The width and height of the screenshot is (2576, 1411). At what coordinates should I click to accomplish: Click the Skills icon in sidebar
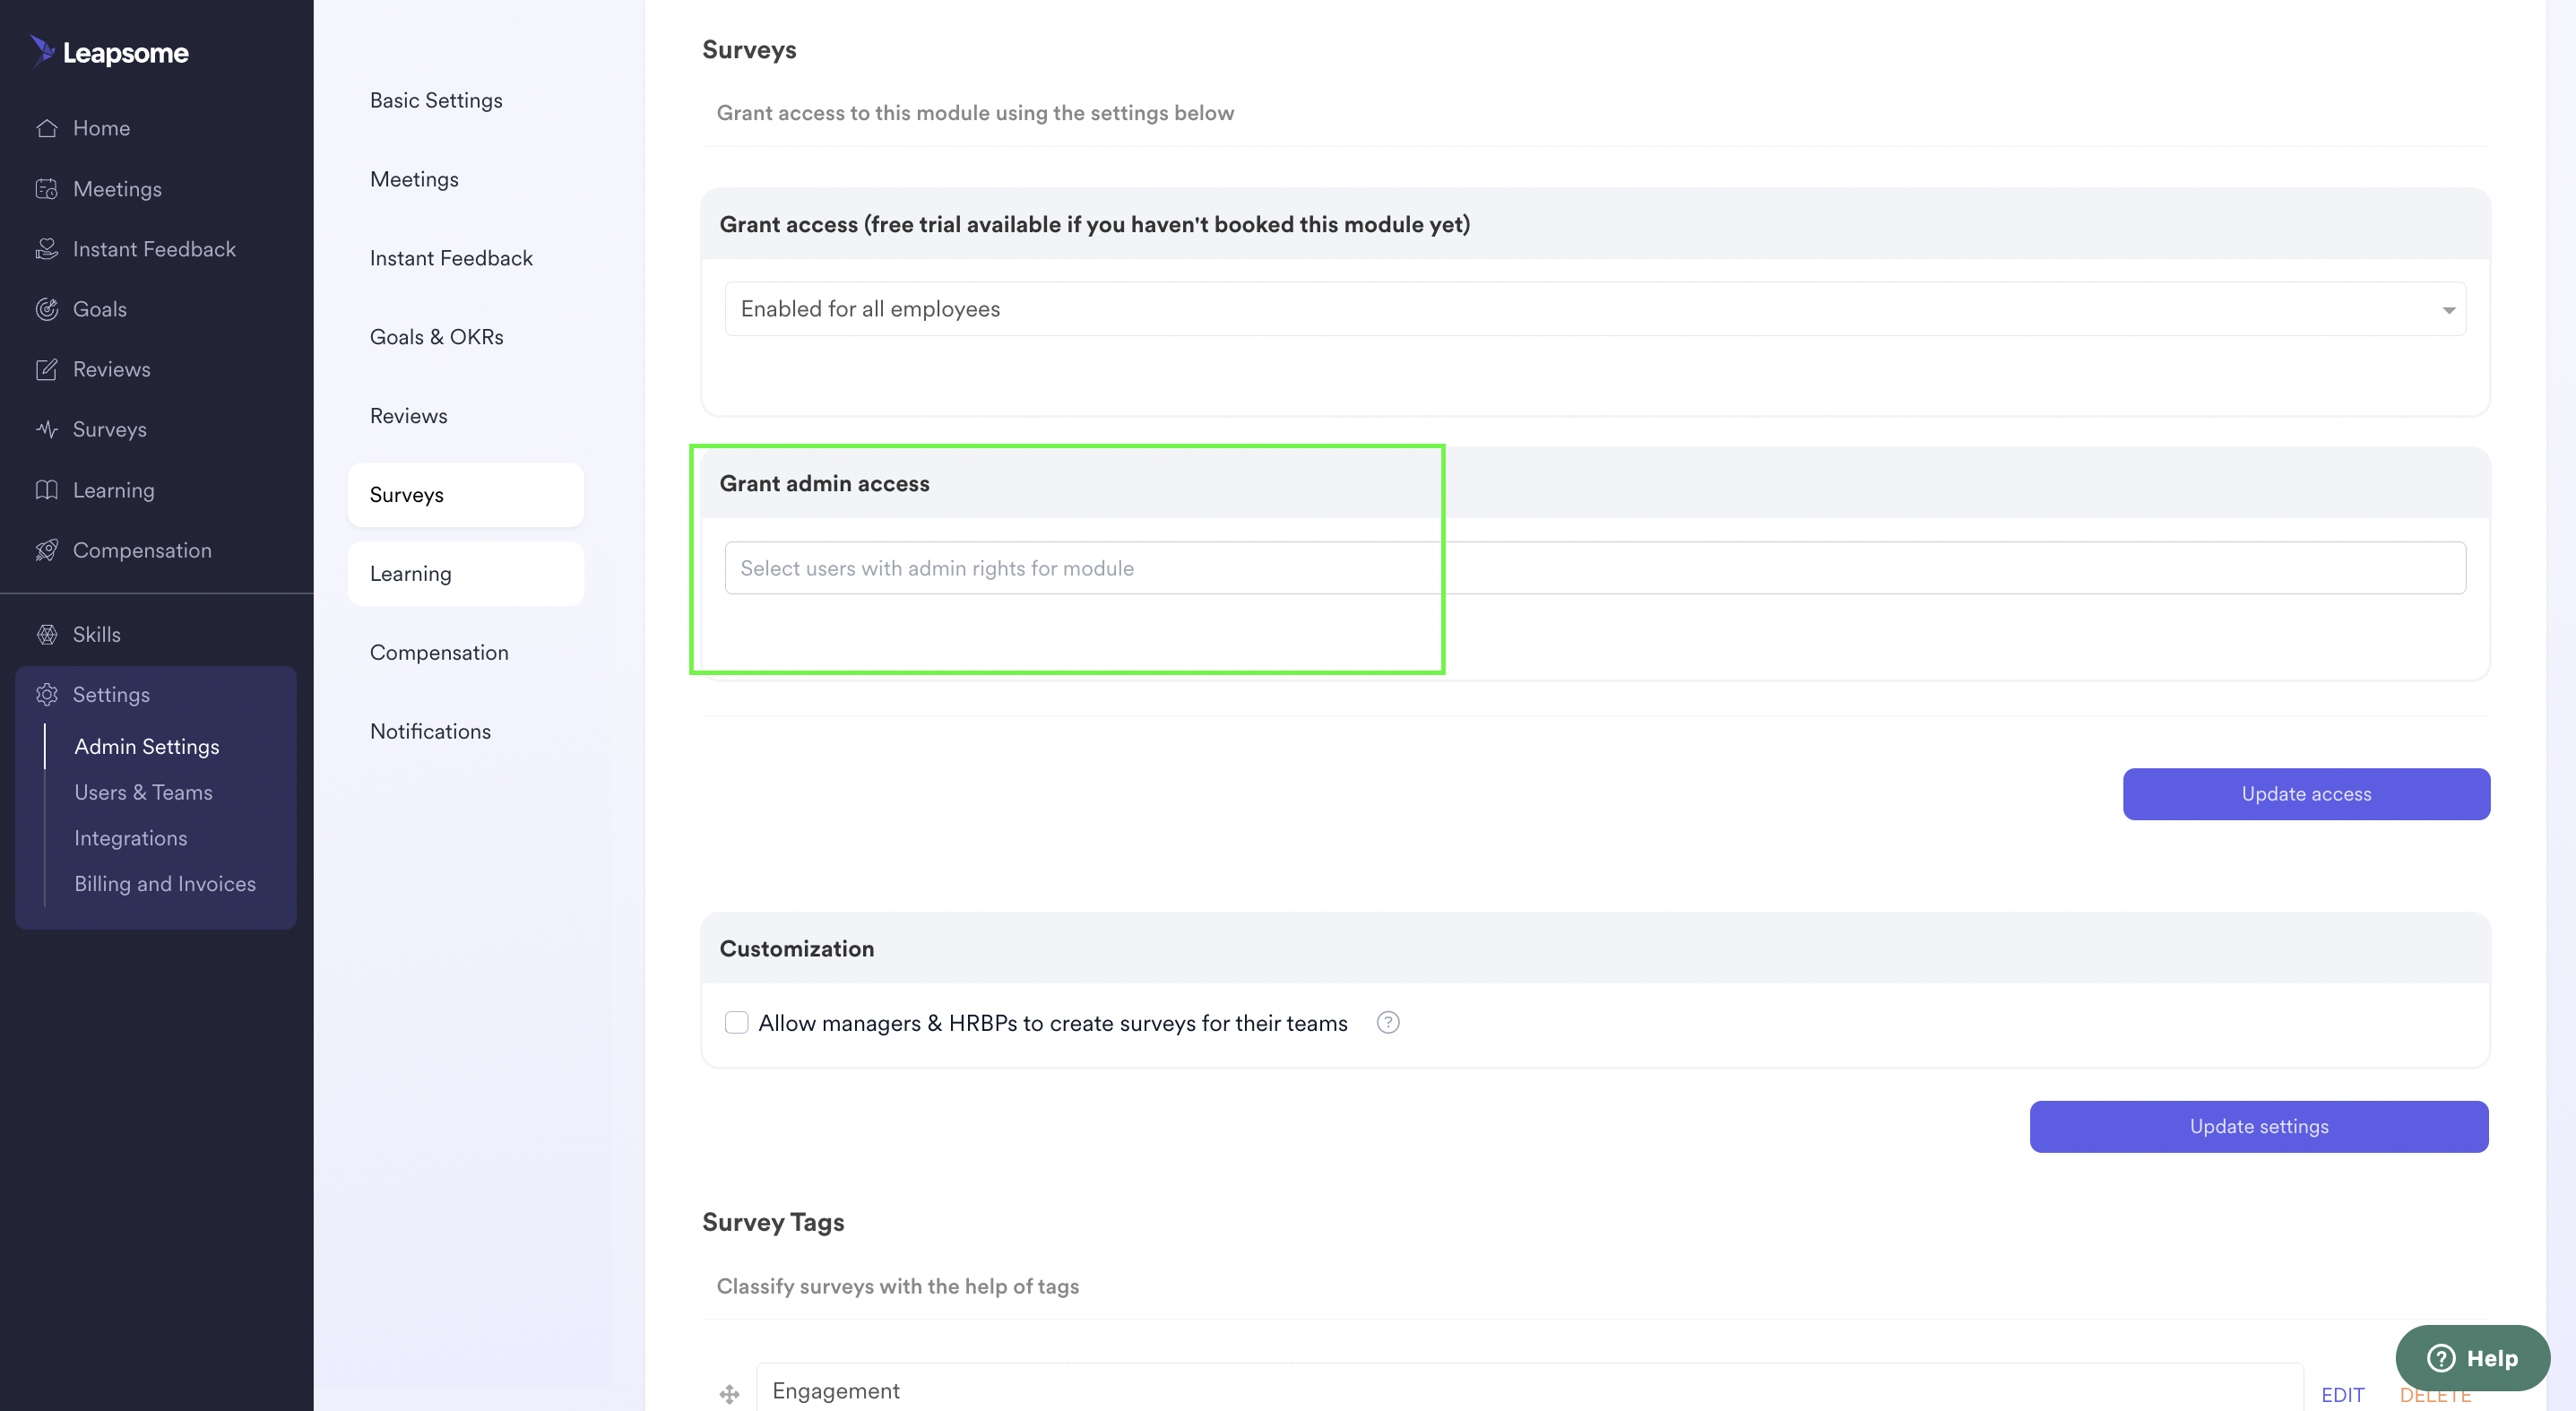coord(47,634)
